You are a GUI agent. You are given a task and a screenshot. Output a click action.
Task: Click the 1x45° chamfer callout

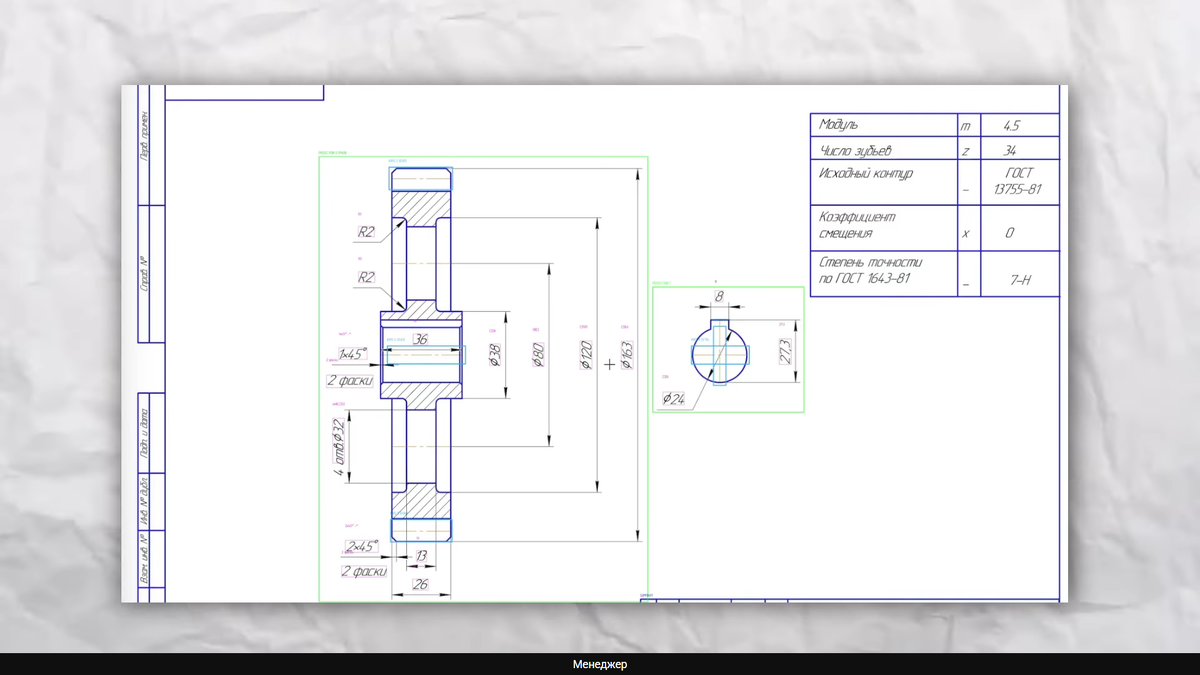tap(351, 354)
